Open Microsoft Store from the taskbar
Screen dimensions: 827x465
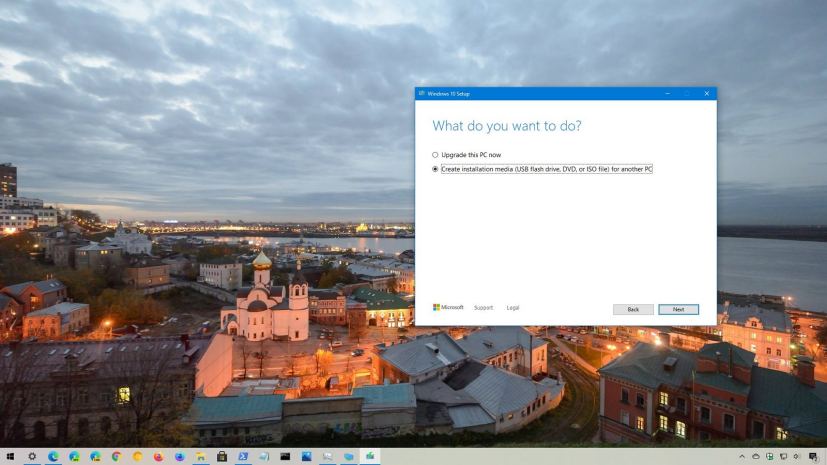pos(222,456)
